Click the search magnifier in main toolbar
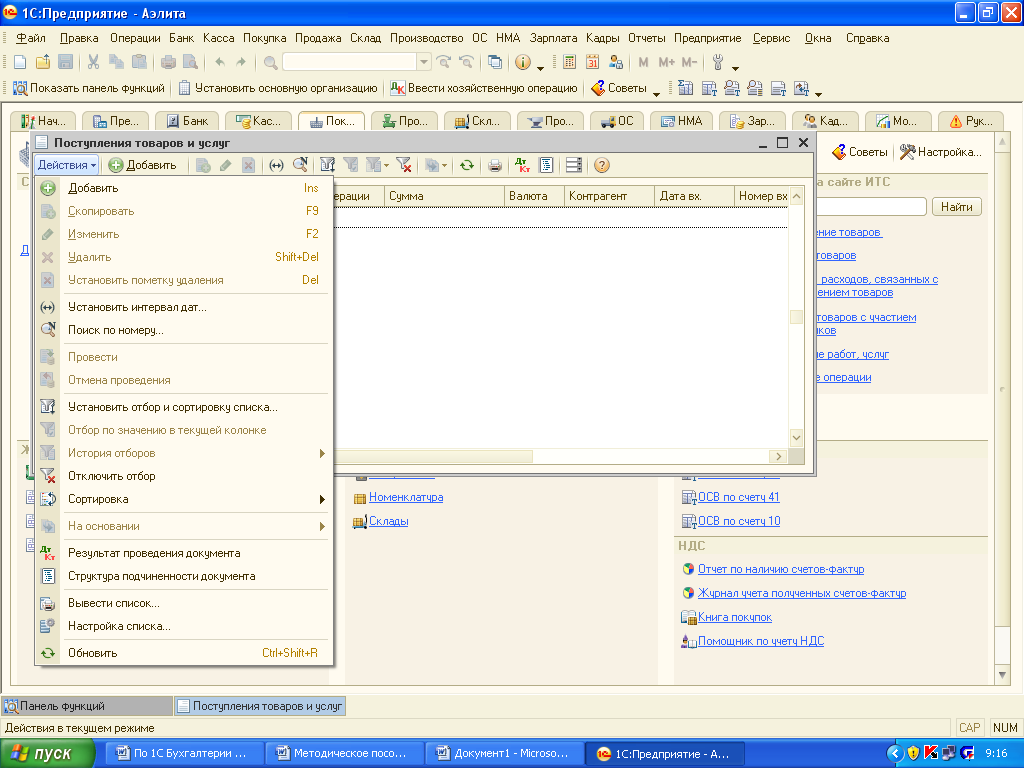The image size is (1024, 768). click(270, 63)
